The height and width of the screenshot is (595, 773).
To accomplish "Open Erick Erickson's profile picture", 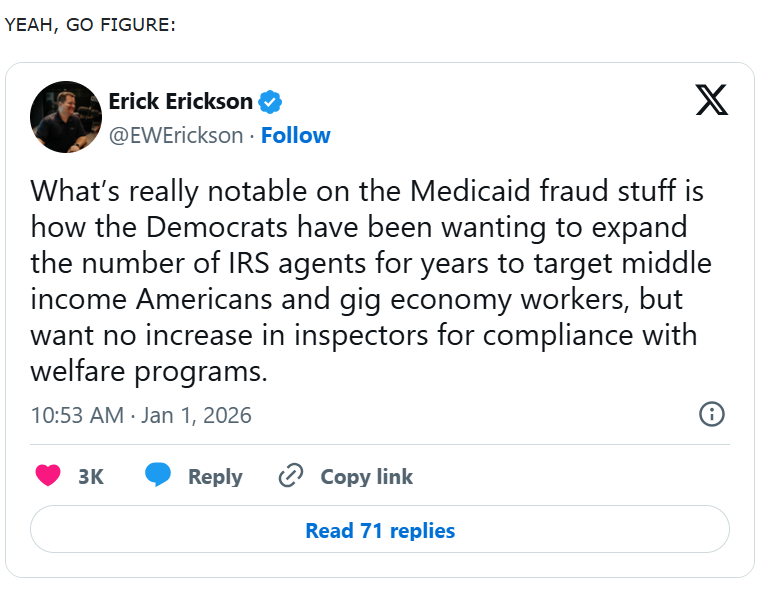I will pyautogui.click(x=66, y=117).
